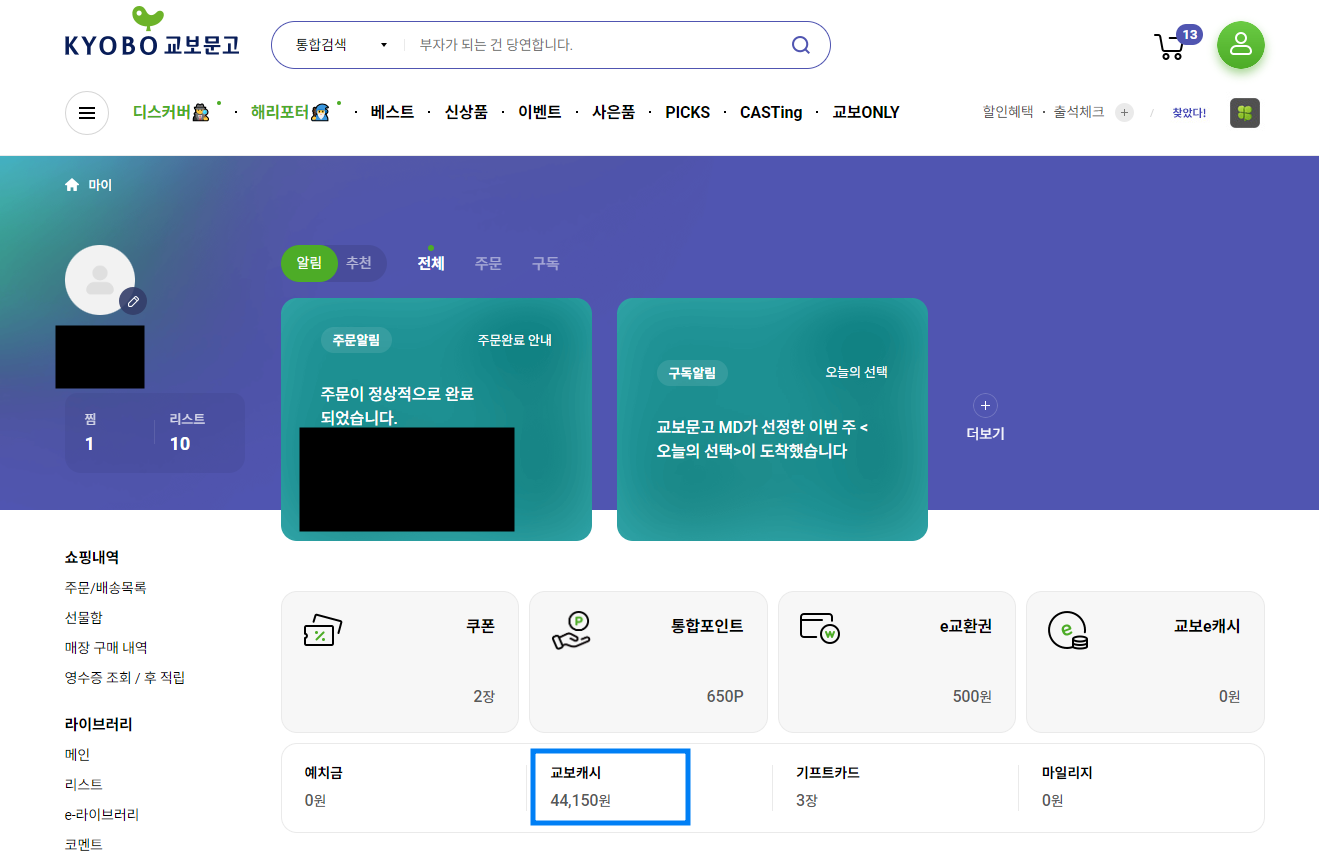This screenshot has width=1319, height=861.
Task: Open the hamburger menu button
Action: pyautogui.click(x=87, y=113)
